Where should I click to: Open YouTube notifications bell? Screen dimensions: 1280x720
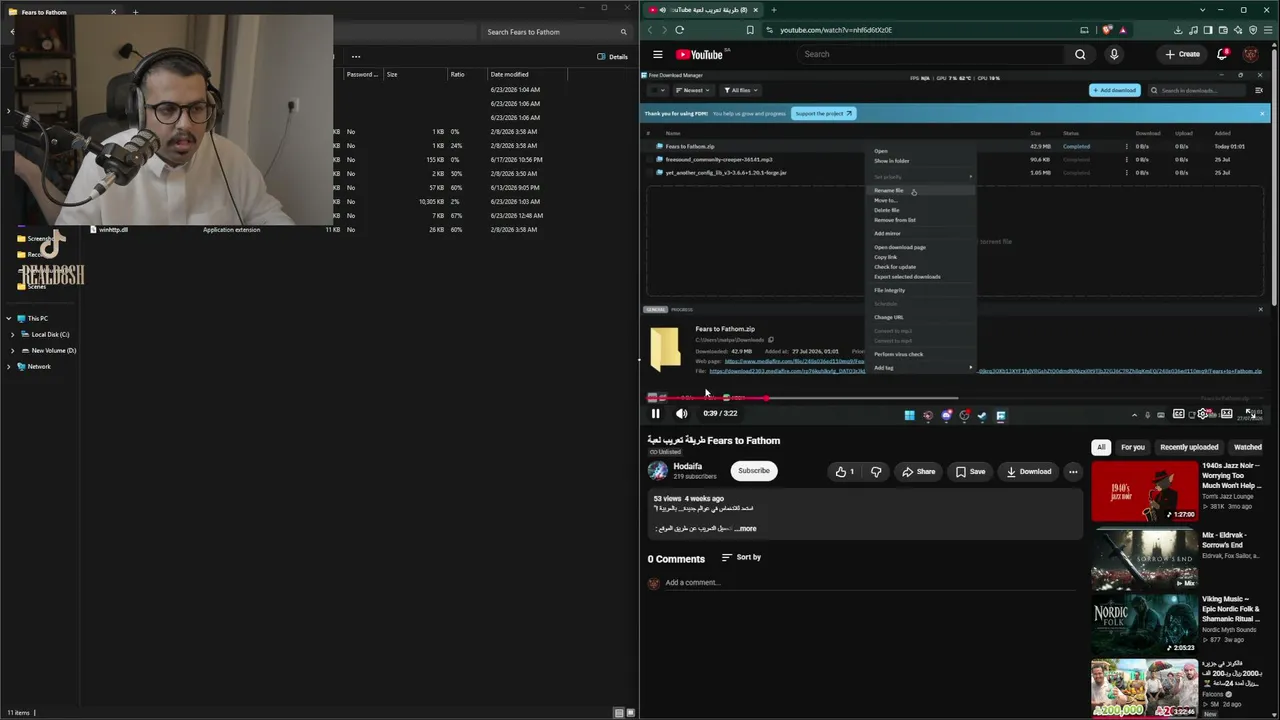[1222, 54]
